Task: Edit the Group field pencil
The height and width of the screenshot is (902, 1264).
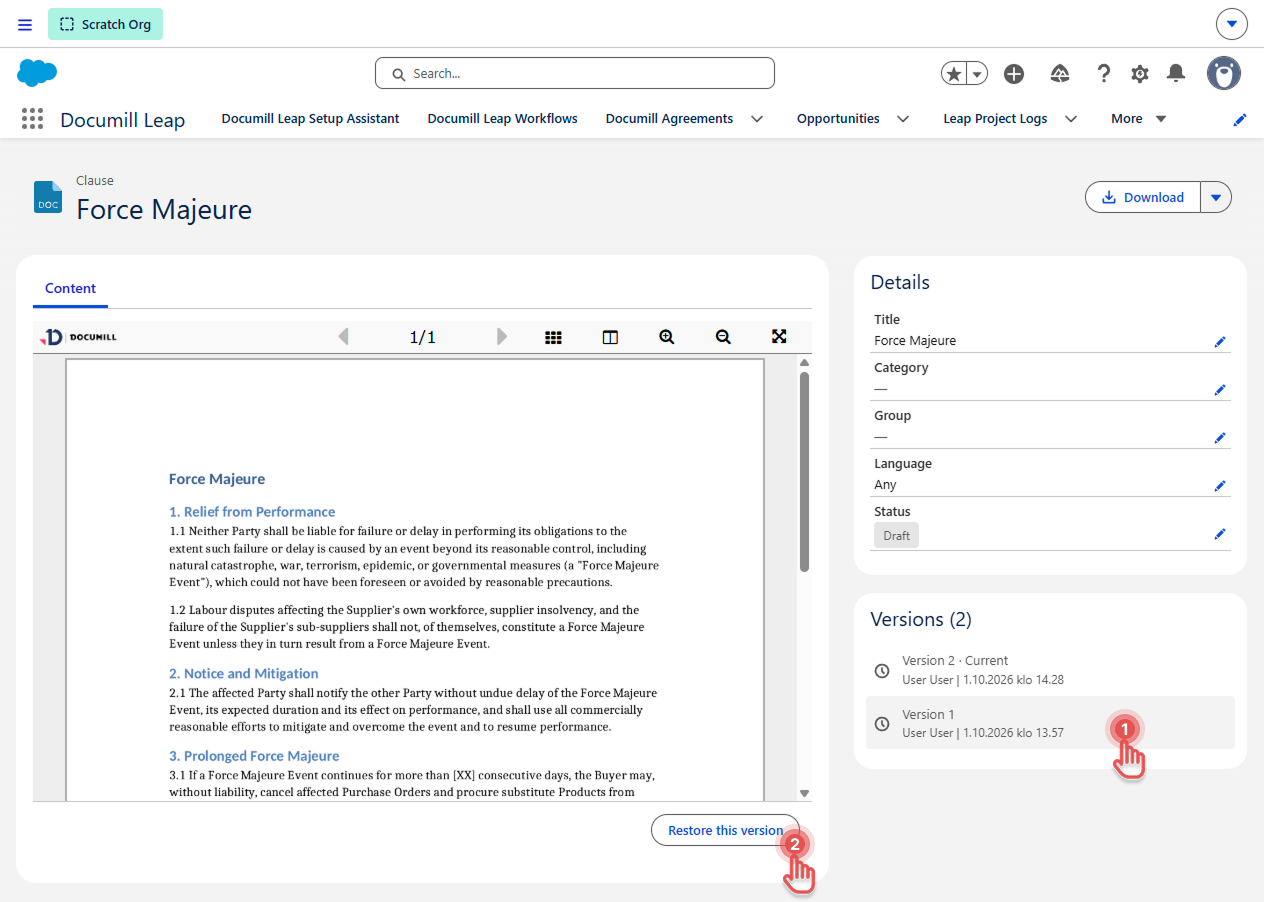Action: (x=1220, y=438)
